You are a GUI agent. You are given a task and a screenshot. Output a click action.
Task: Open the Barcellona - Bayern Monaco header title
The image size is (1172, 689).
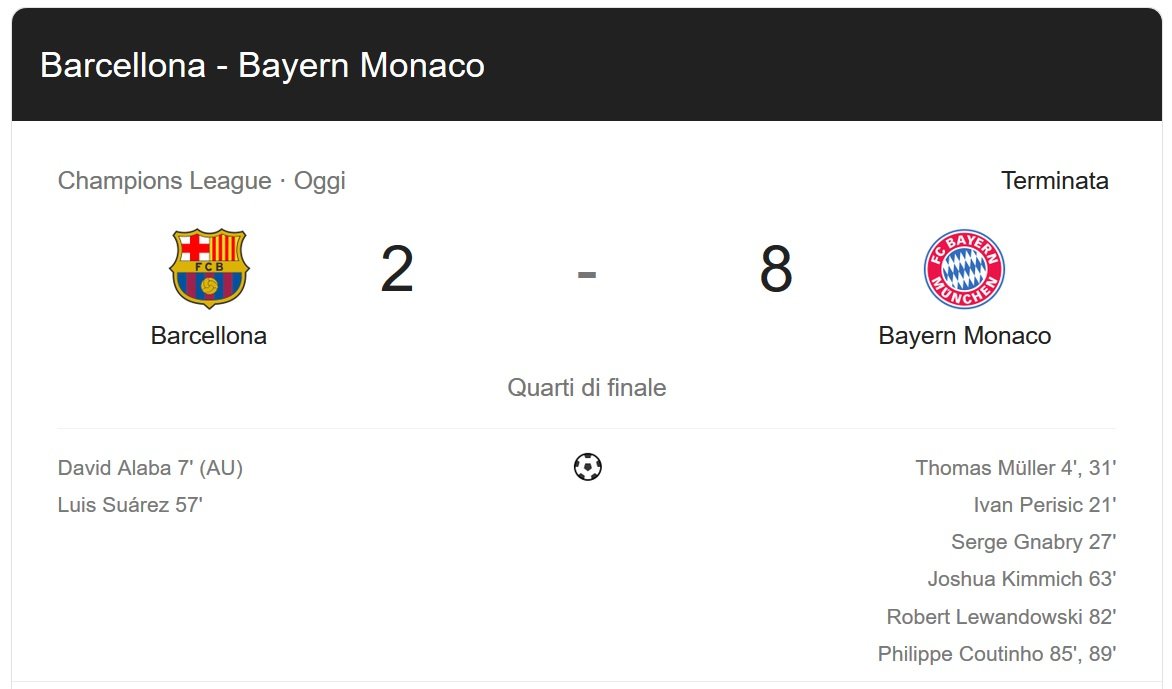coord(262,66)
